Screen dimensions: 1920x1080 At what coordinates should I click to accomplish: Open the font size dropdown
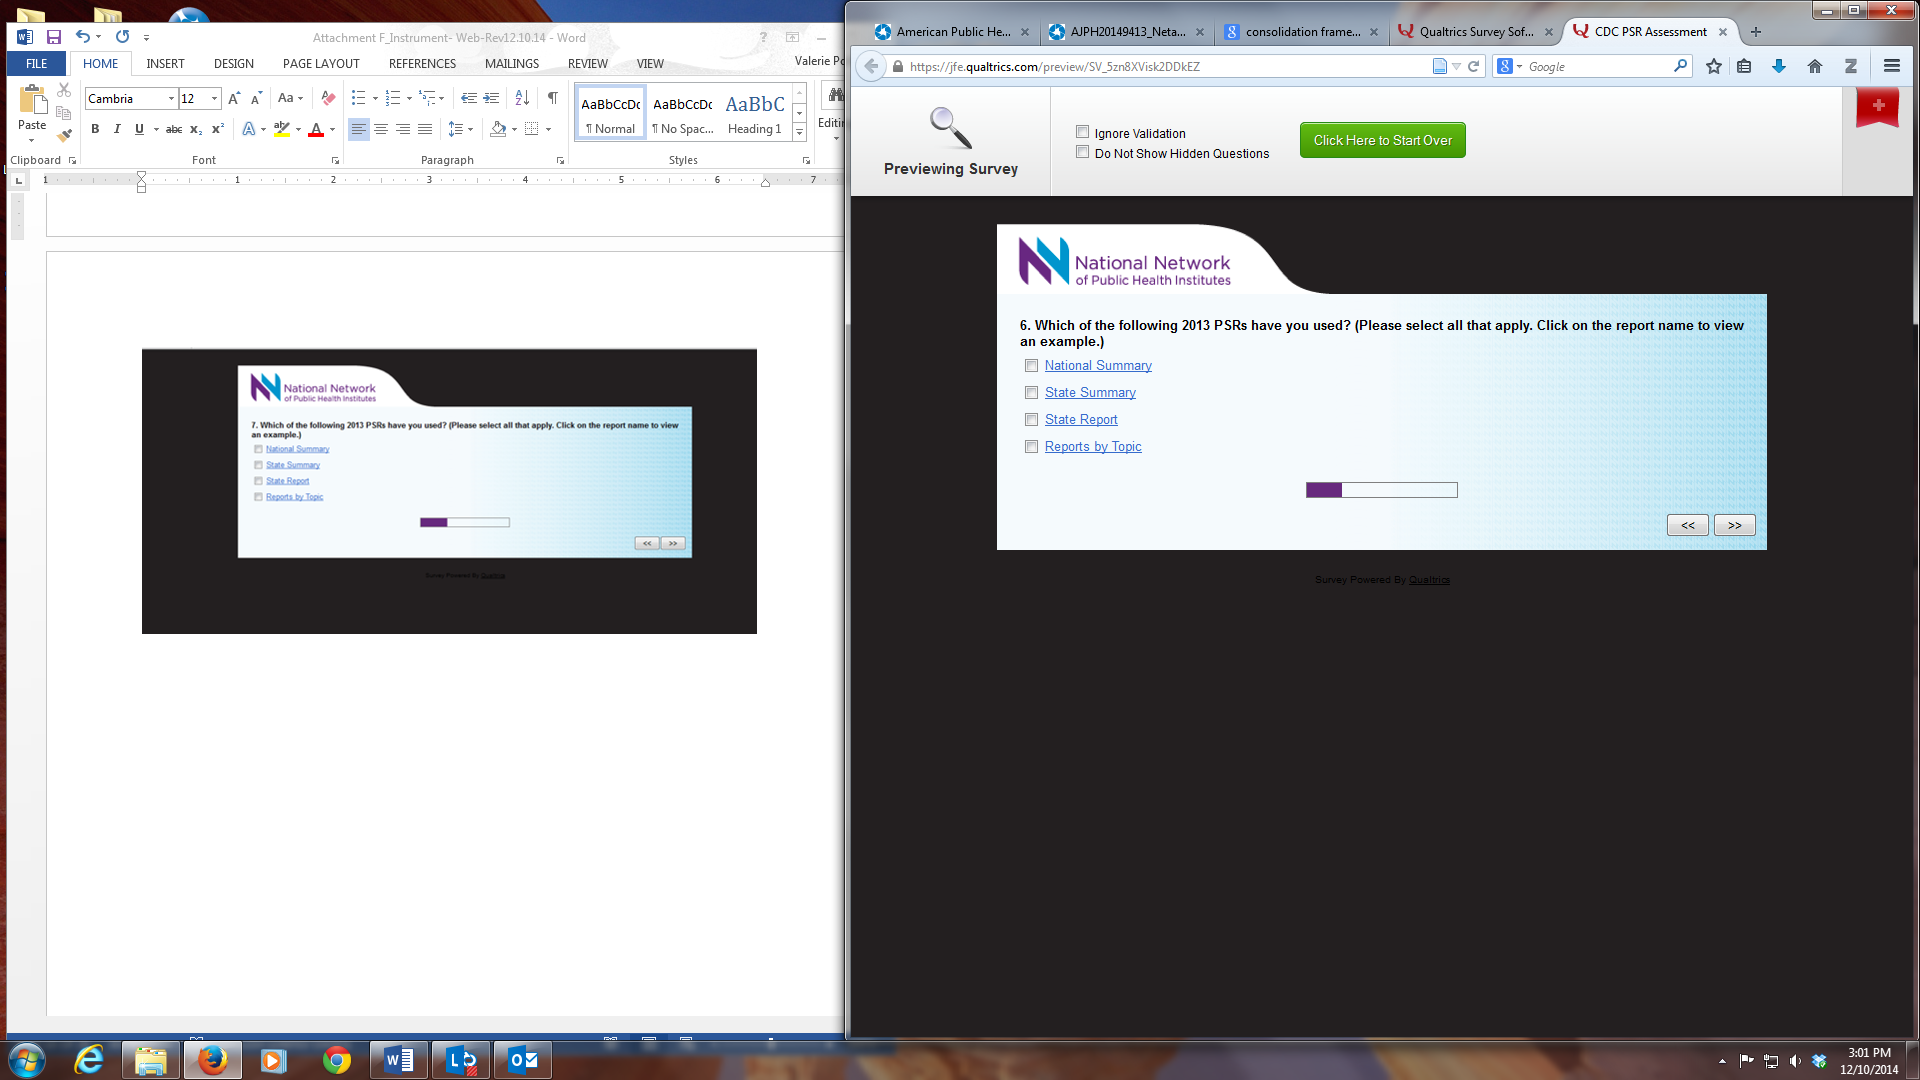pos(214,98)
